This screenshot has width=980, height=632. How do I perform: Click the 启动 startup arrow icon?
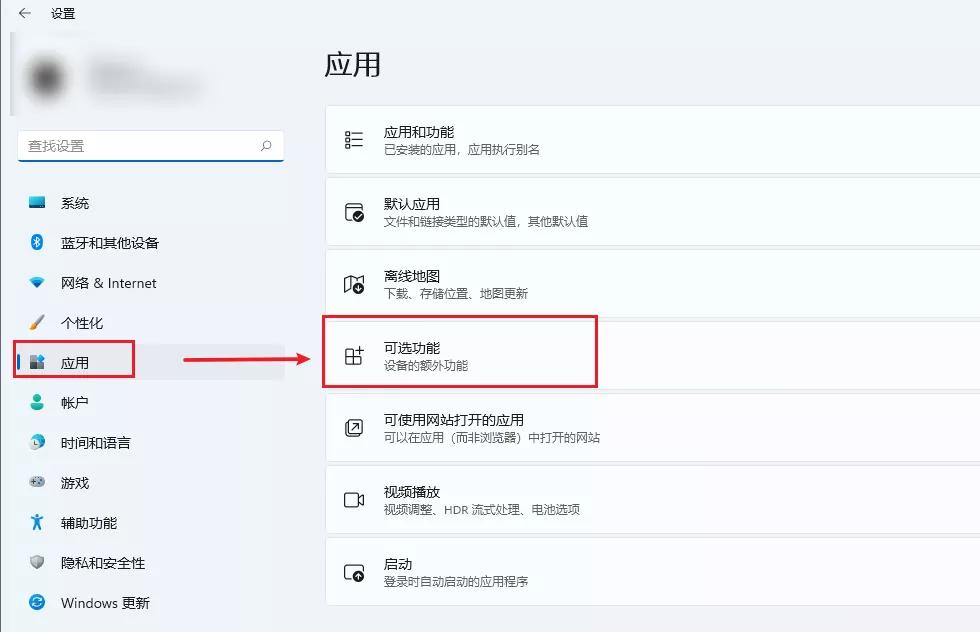[353, 571]
